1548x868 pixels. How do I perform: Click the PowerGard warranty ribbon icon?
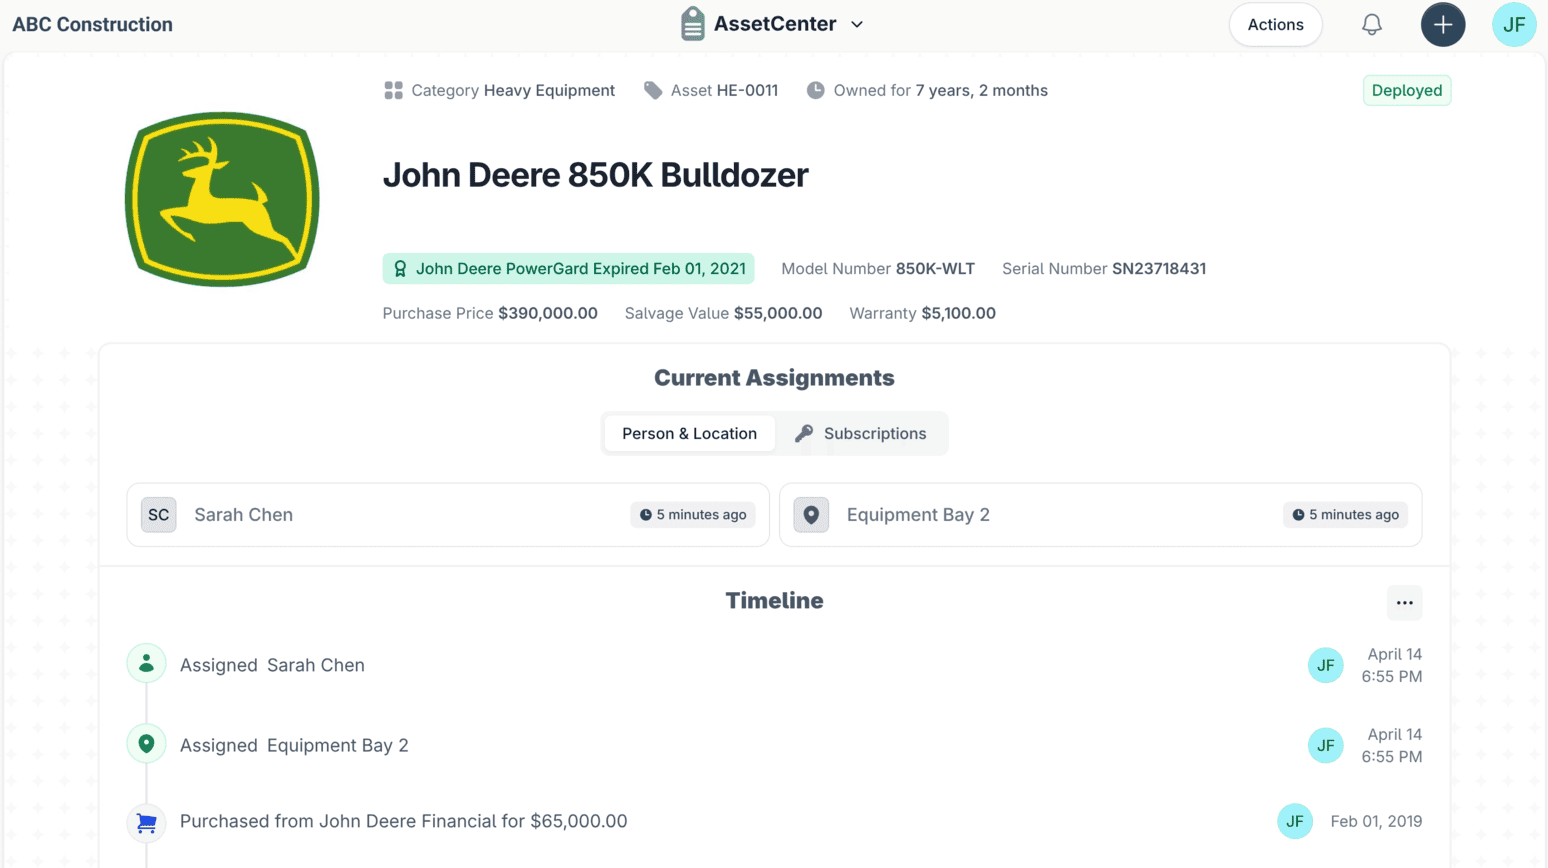[x=400, y=269]
